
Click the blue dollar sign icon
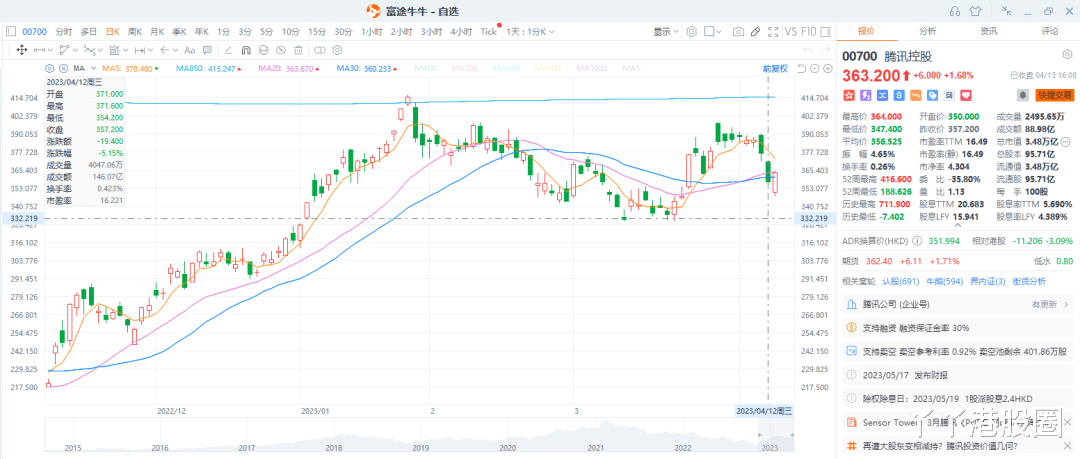[900, 95]
